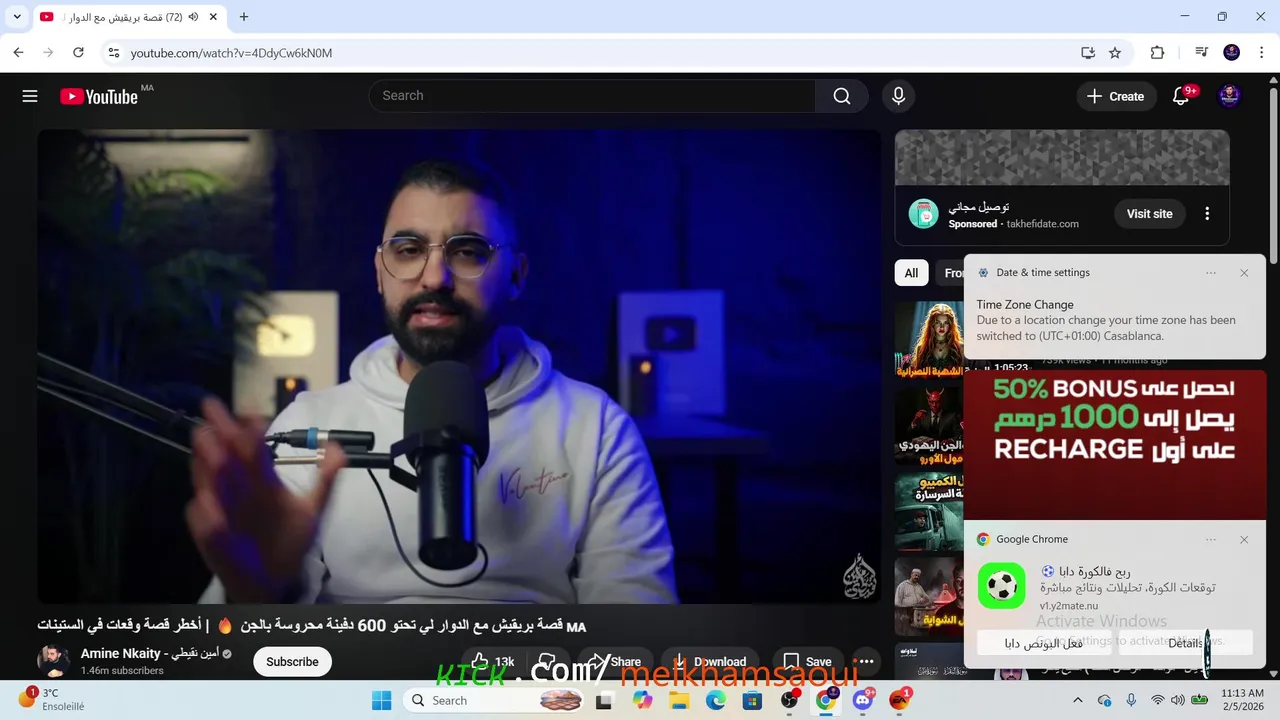The height and width of the screenshot is (720, 1280).
Task: Open File Explorer from taskbar
Action: 678,700
